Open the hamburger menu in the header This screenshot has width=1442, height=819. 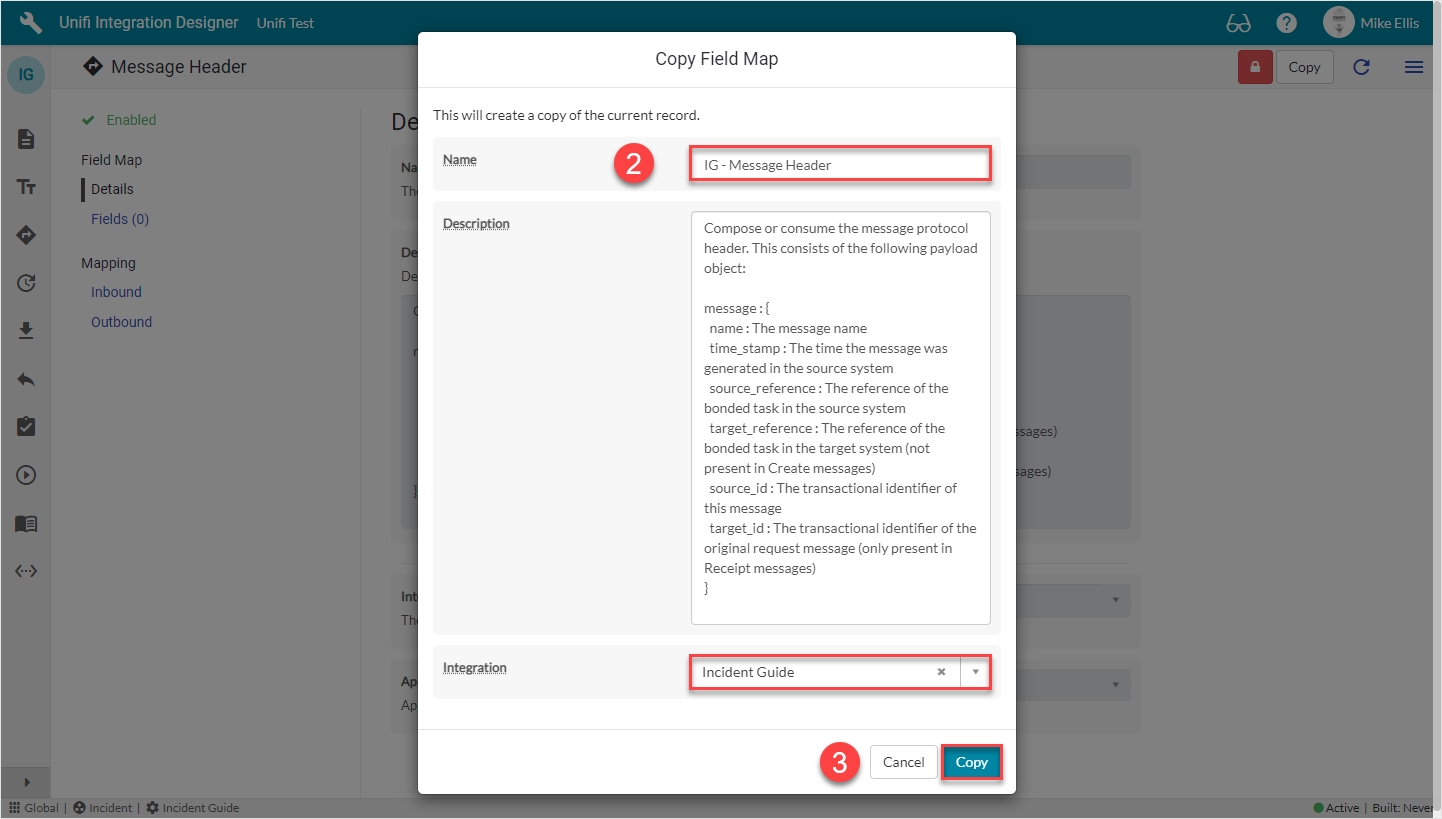click(1414, 67)
